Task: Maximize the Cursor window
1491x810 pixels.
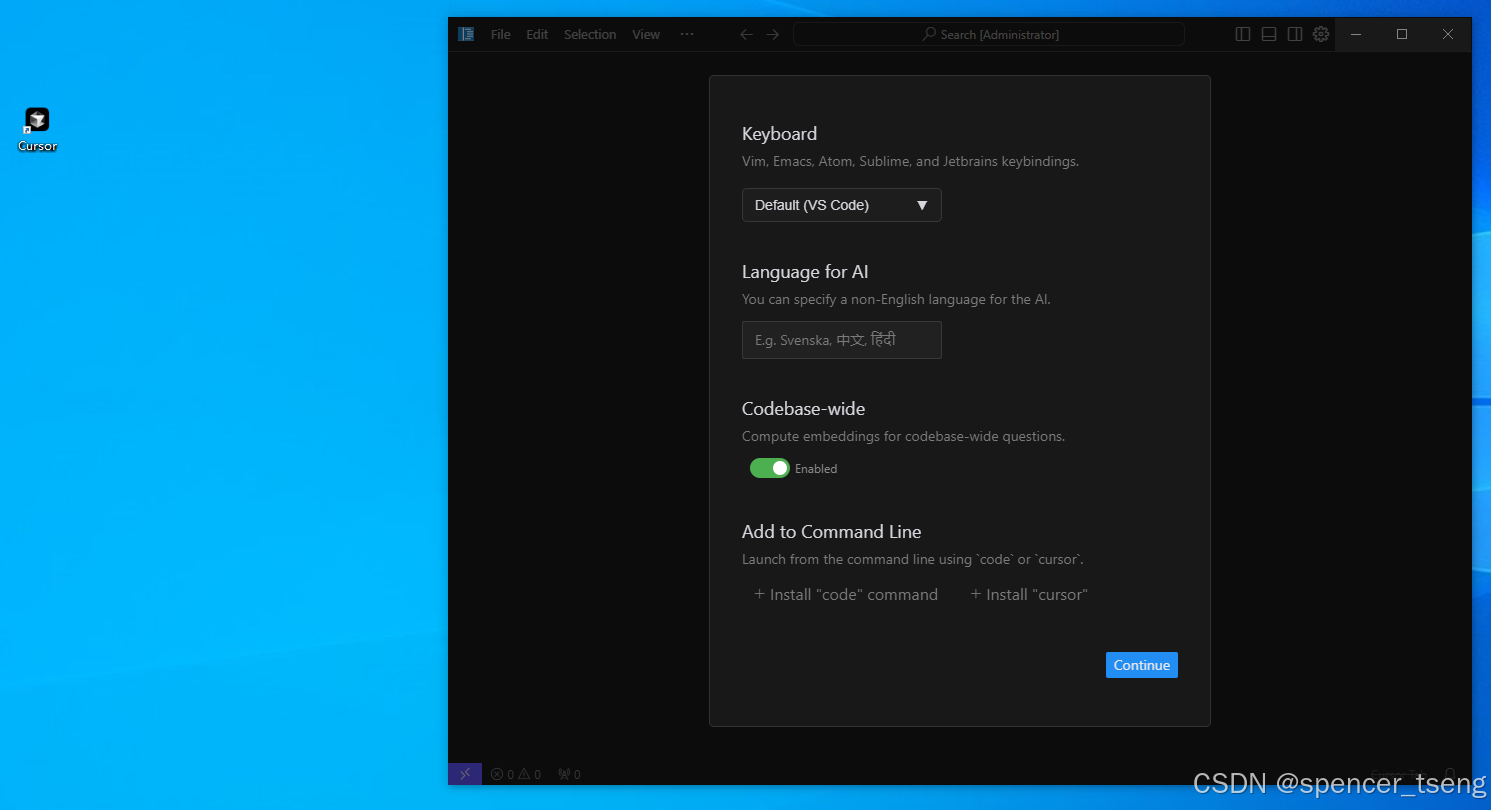Action: click(1402, 34)
